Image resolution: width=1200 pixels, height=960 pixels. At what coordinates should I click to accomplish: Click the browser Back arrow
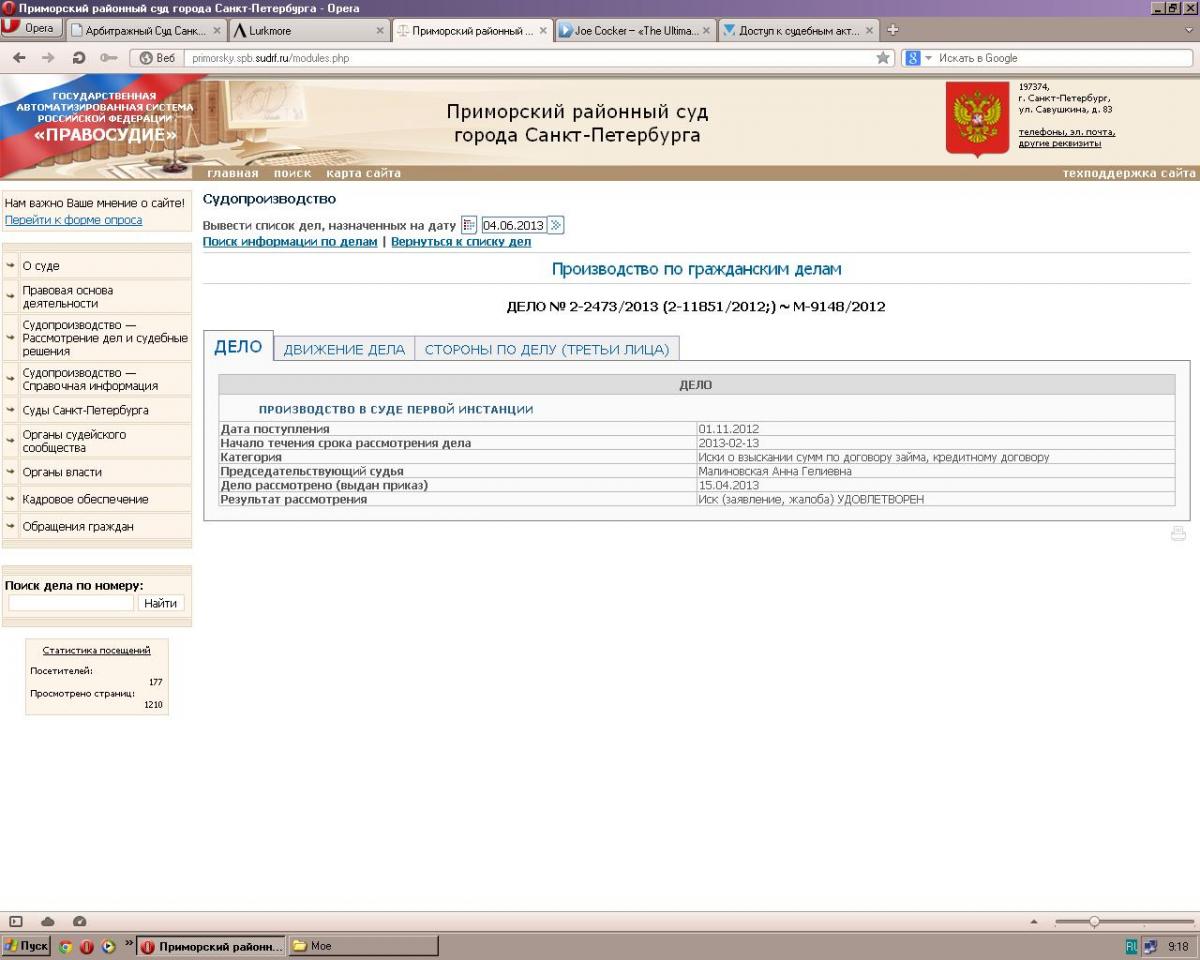[19, 58]
